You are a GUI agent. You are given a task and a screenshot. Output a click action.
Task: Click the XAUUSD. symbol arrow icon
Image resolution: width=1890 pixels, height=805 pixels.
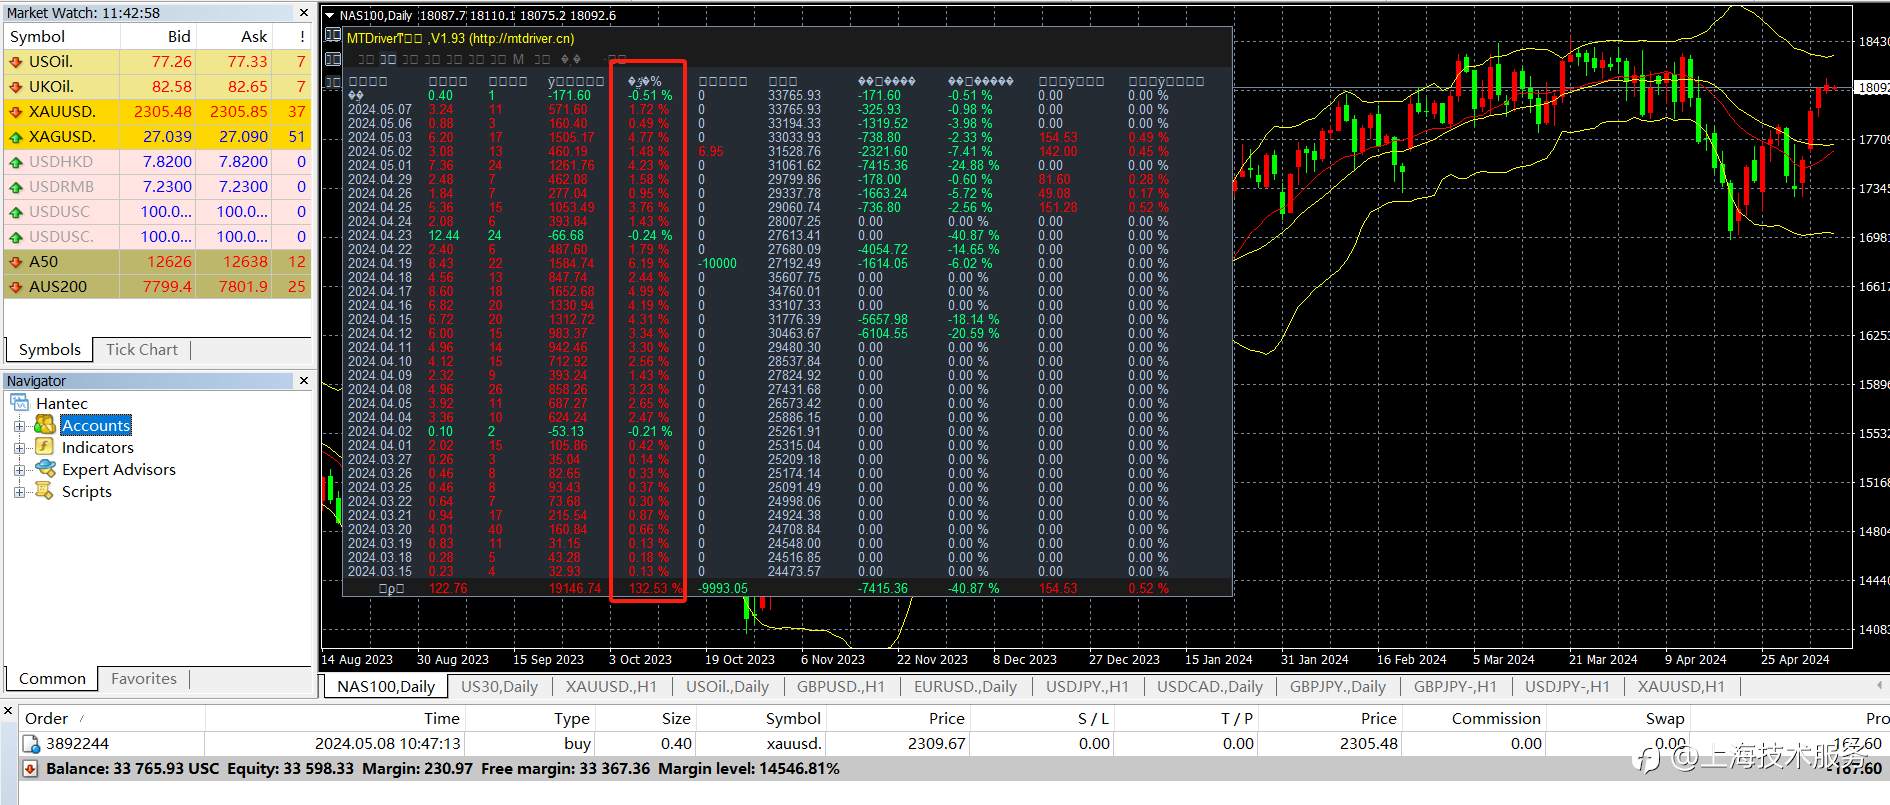[16, 112]
